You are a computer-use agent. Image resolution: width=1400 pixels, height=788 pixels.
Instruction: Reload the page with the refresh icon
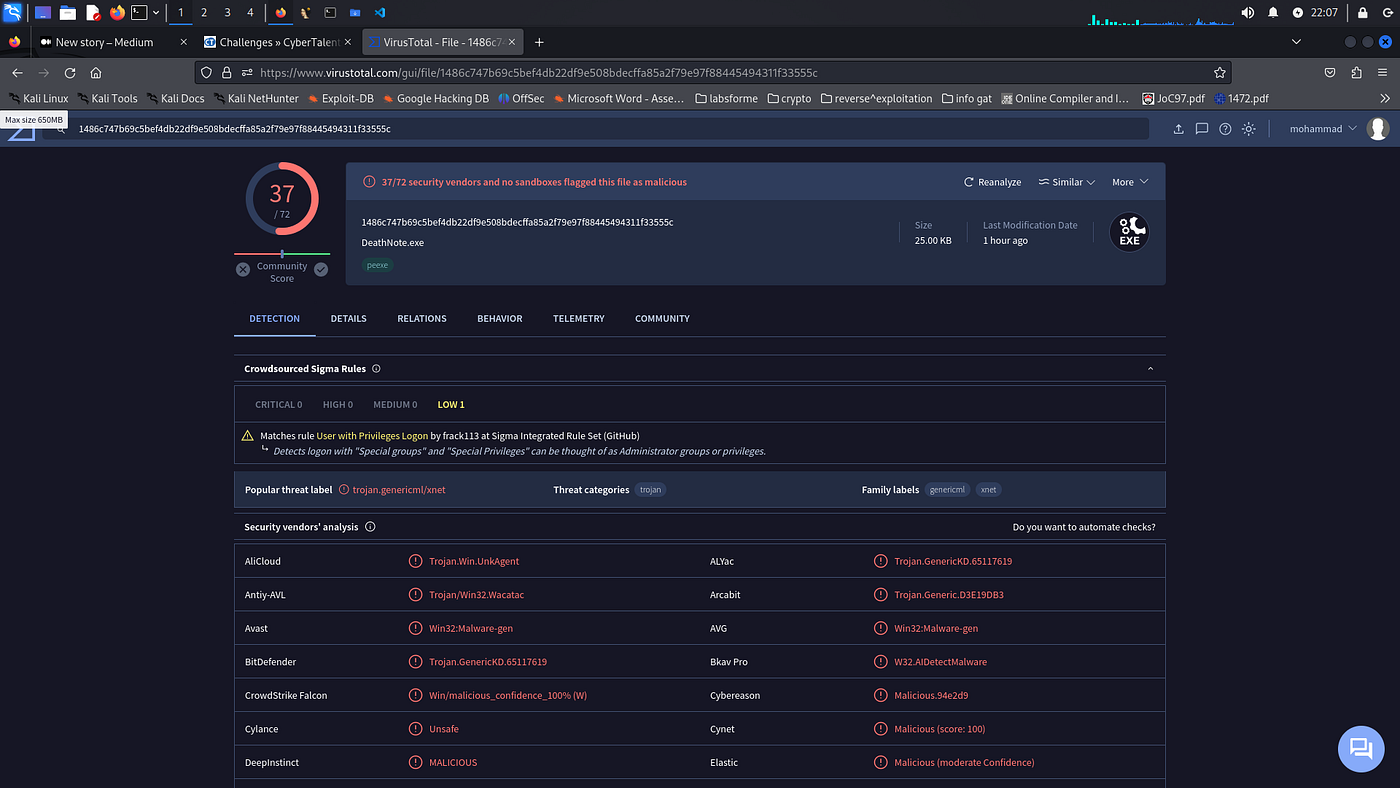[70, 73]
